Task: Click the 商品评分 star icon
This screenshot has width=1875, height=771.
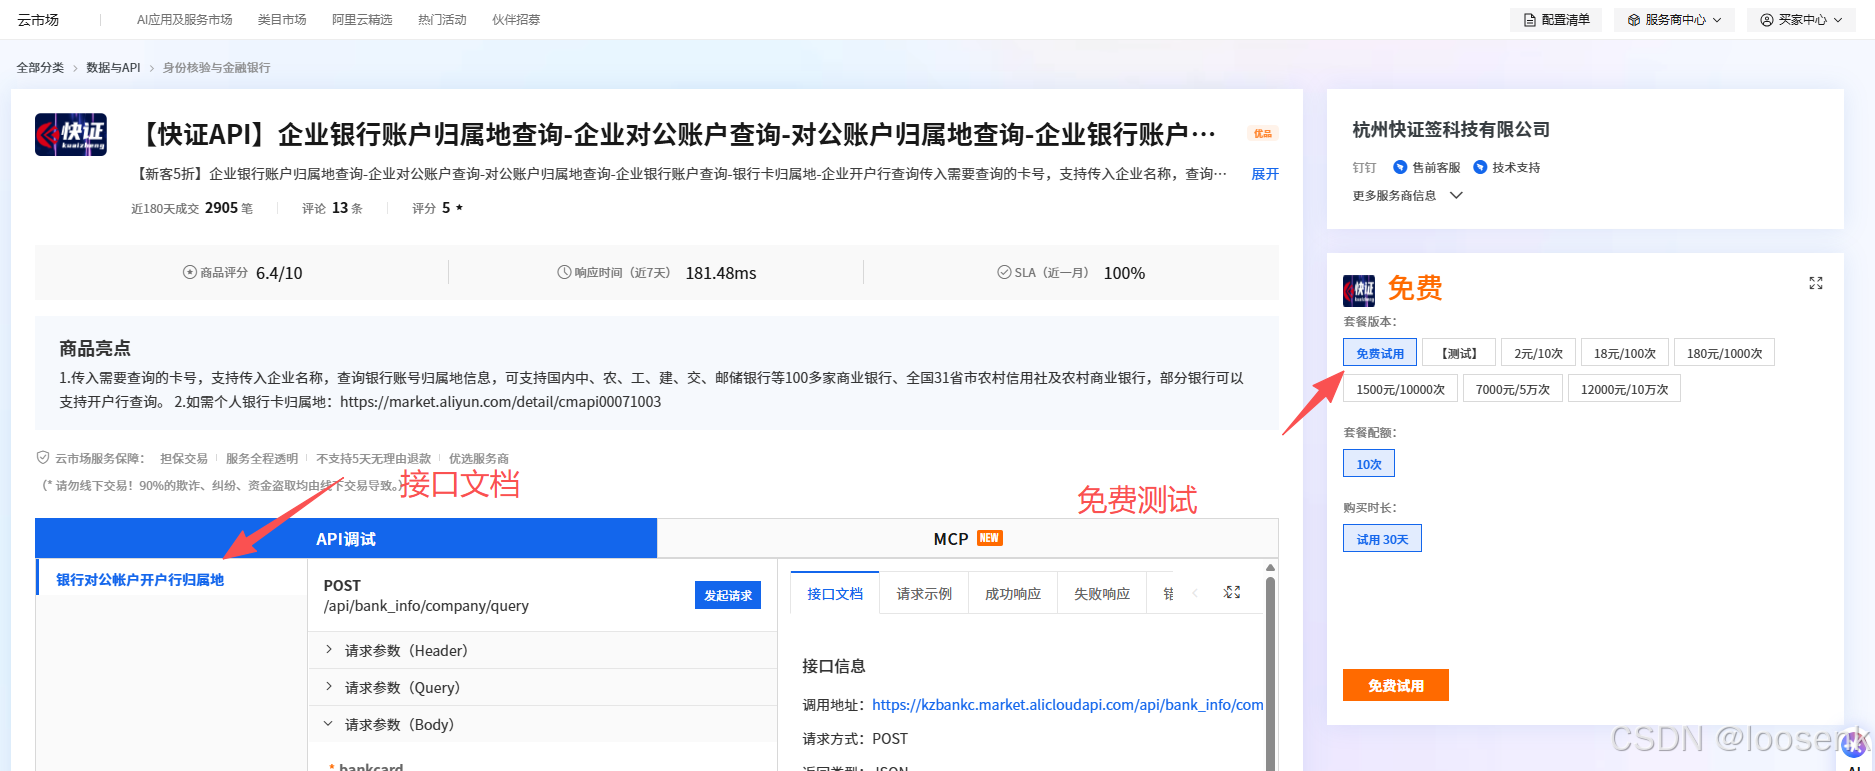Action: (x=190, y=272)
